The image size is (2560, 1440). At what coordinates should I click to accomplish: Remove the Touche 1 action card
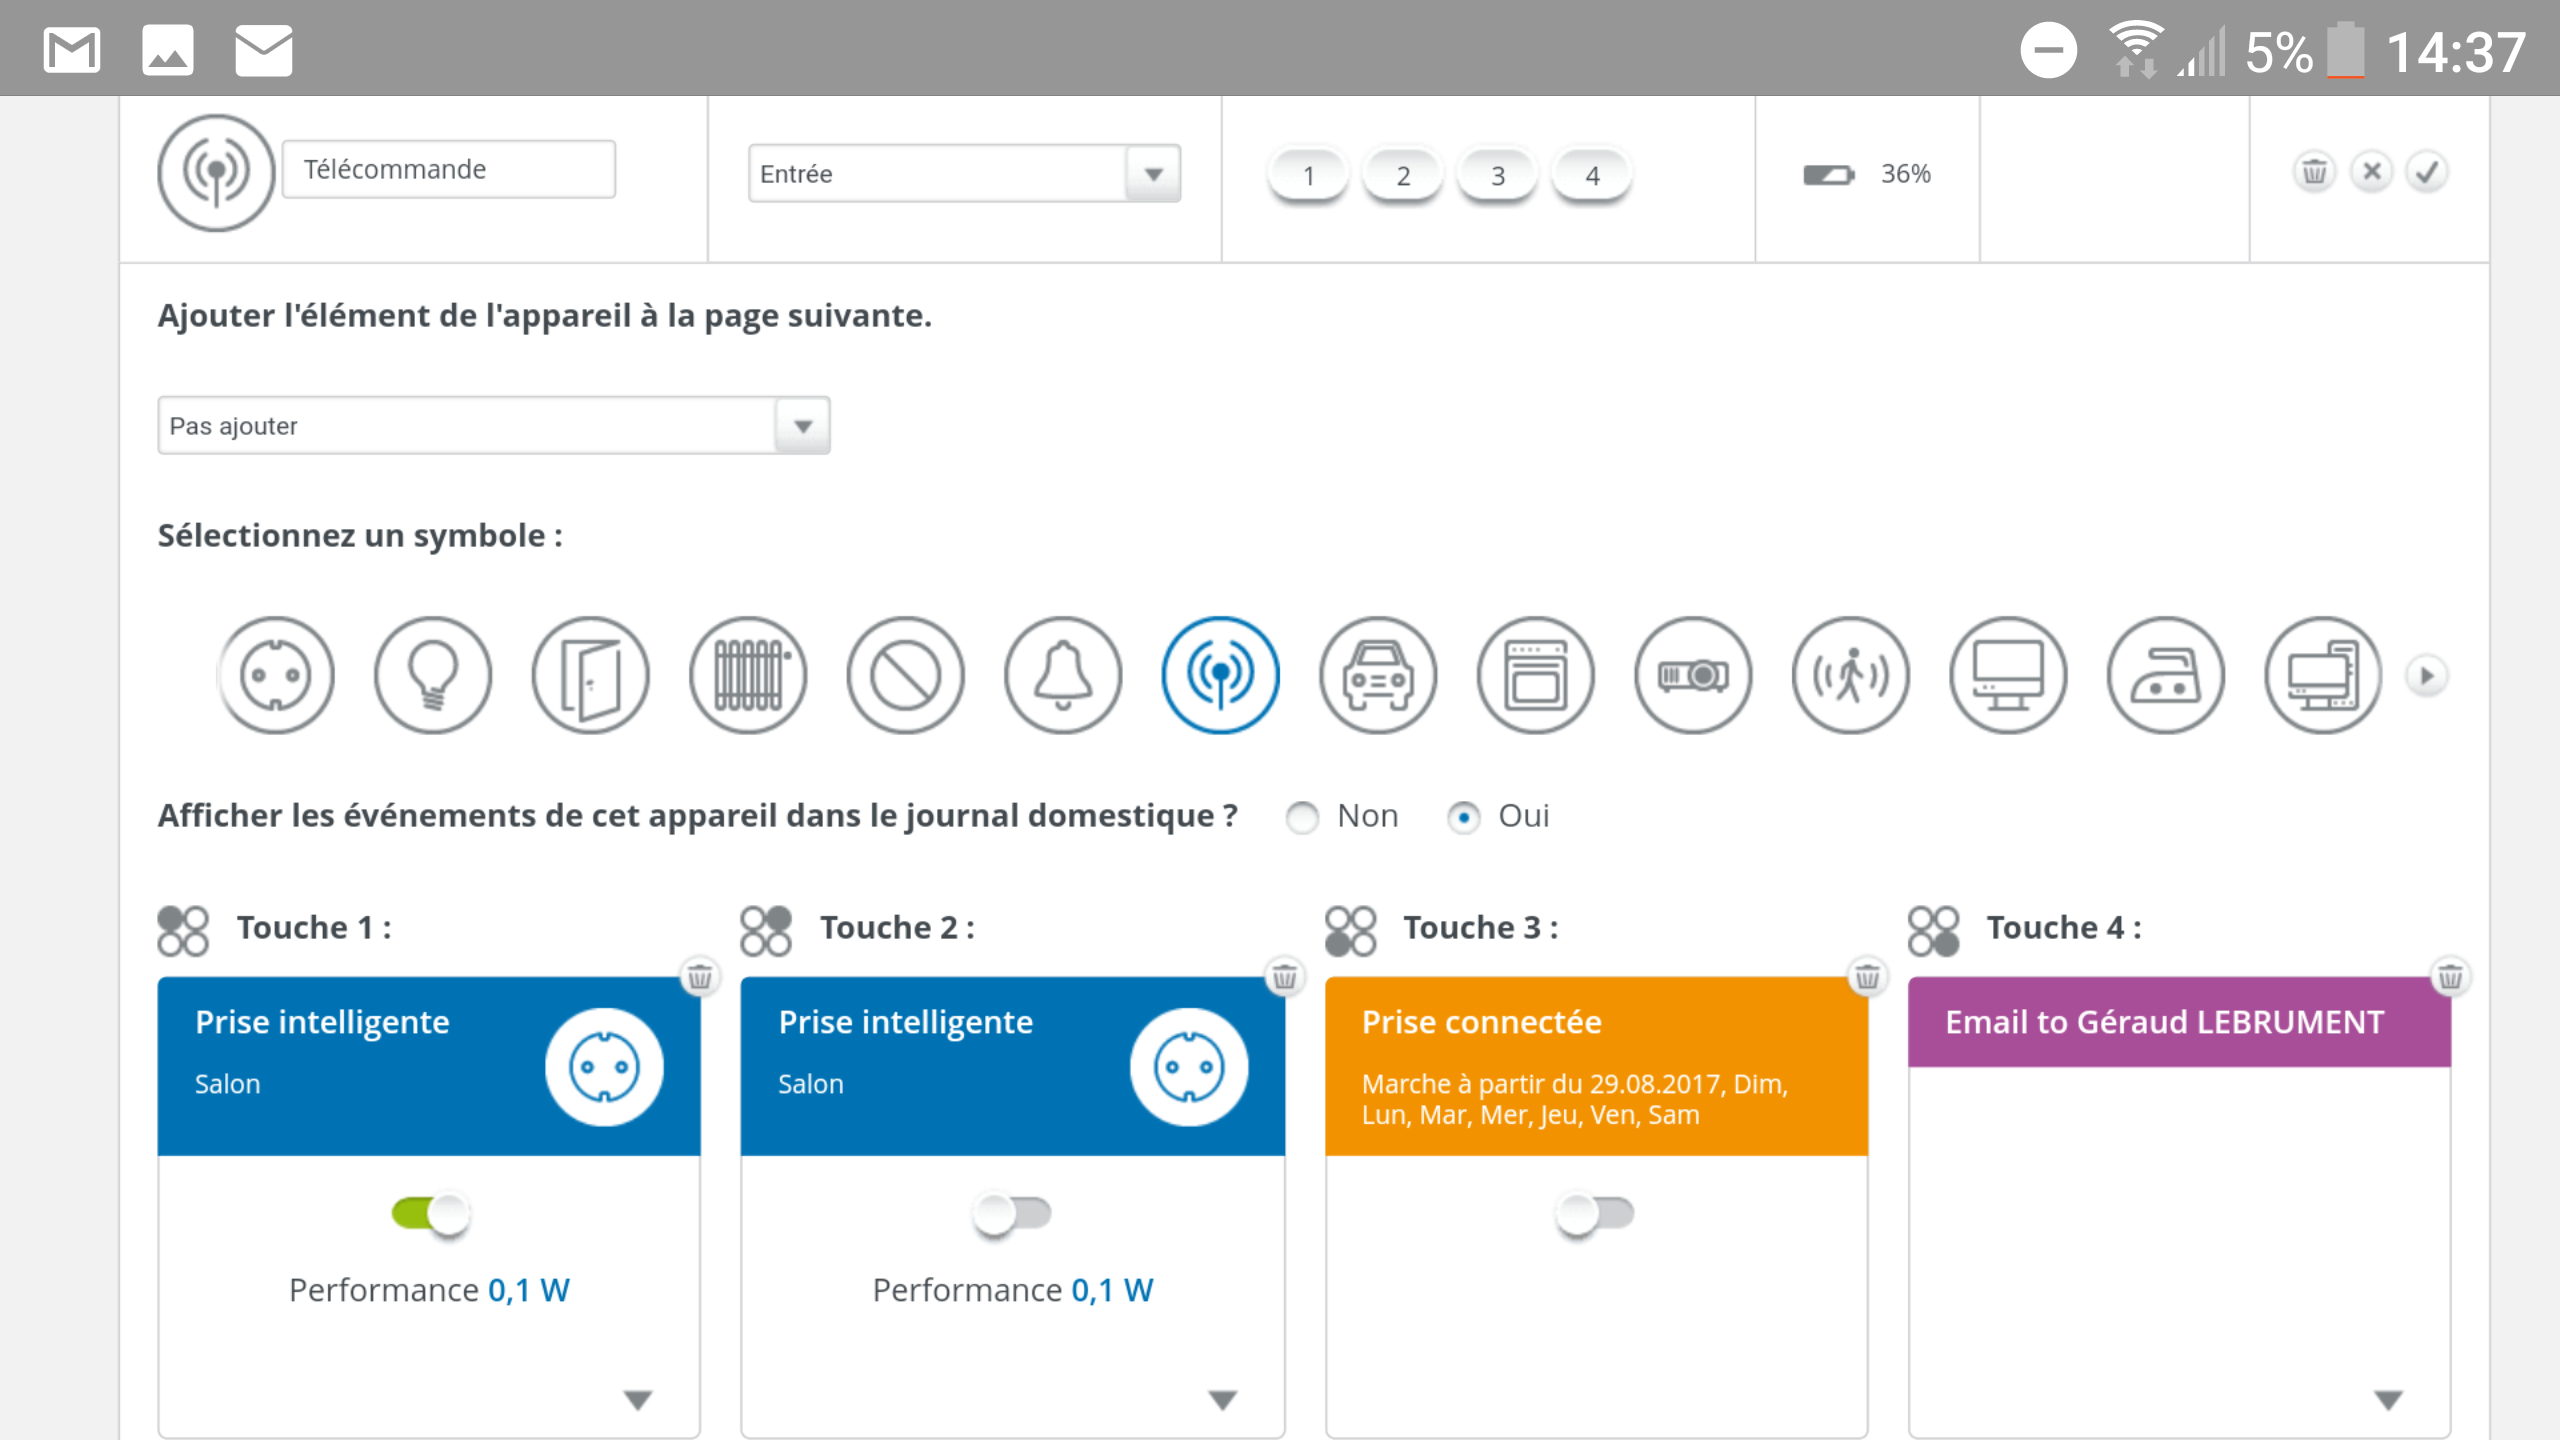[x=700, y=976]
